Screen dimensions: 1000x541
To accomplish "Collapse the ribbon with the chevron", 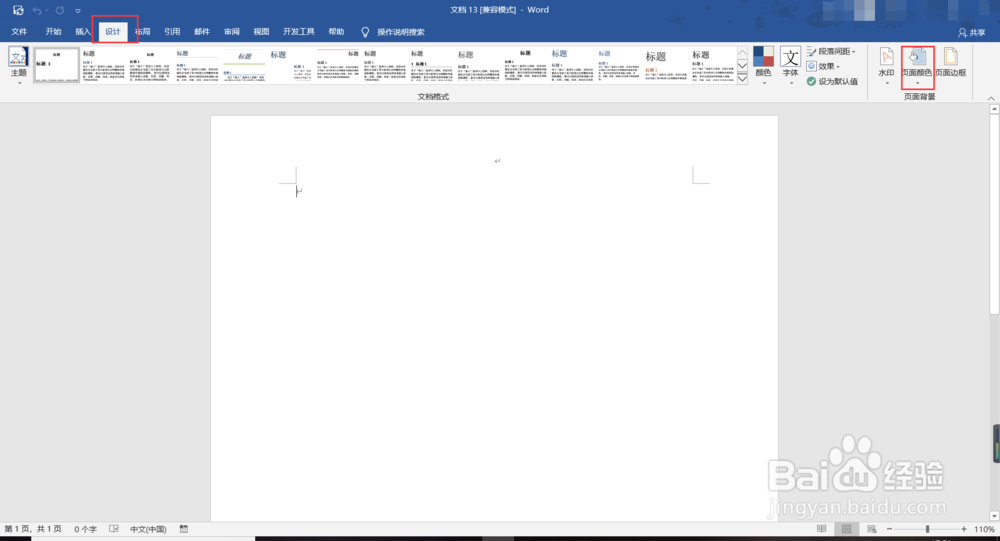I will [x=990, y=98].
